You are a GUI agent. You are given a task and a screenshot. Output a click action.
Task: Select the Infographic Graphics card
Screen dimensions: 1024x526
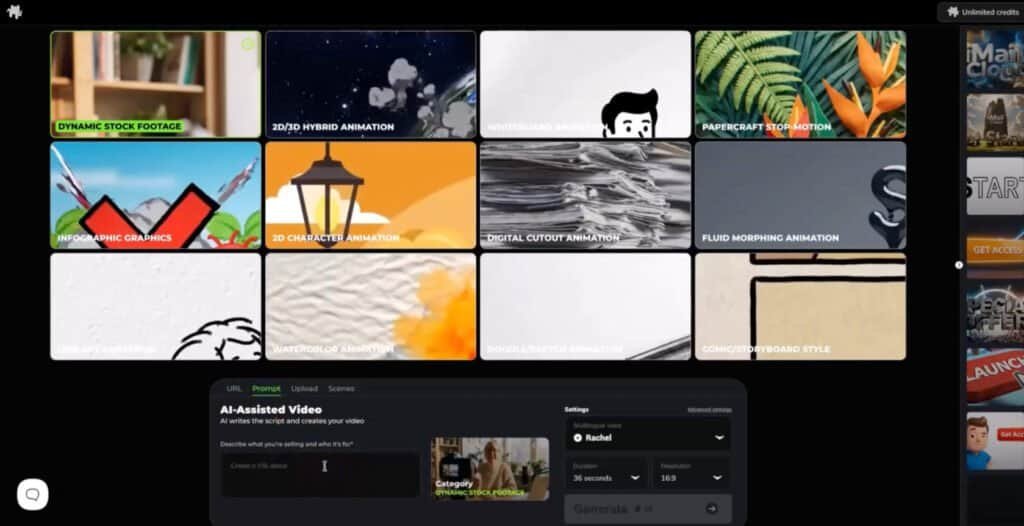click(x=155, y=195)
